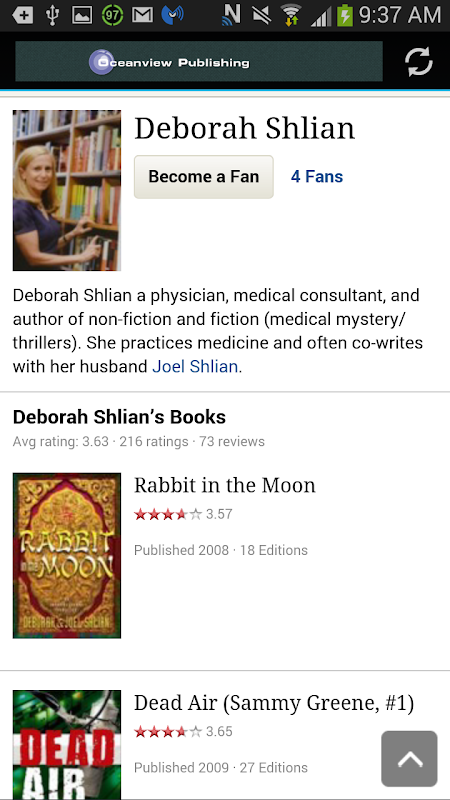The height and width of the screenshot is (800, 450).
Task: Tap Deborah Shlian's author photo
Action: click(x=67, y=190)
